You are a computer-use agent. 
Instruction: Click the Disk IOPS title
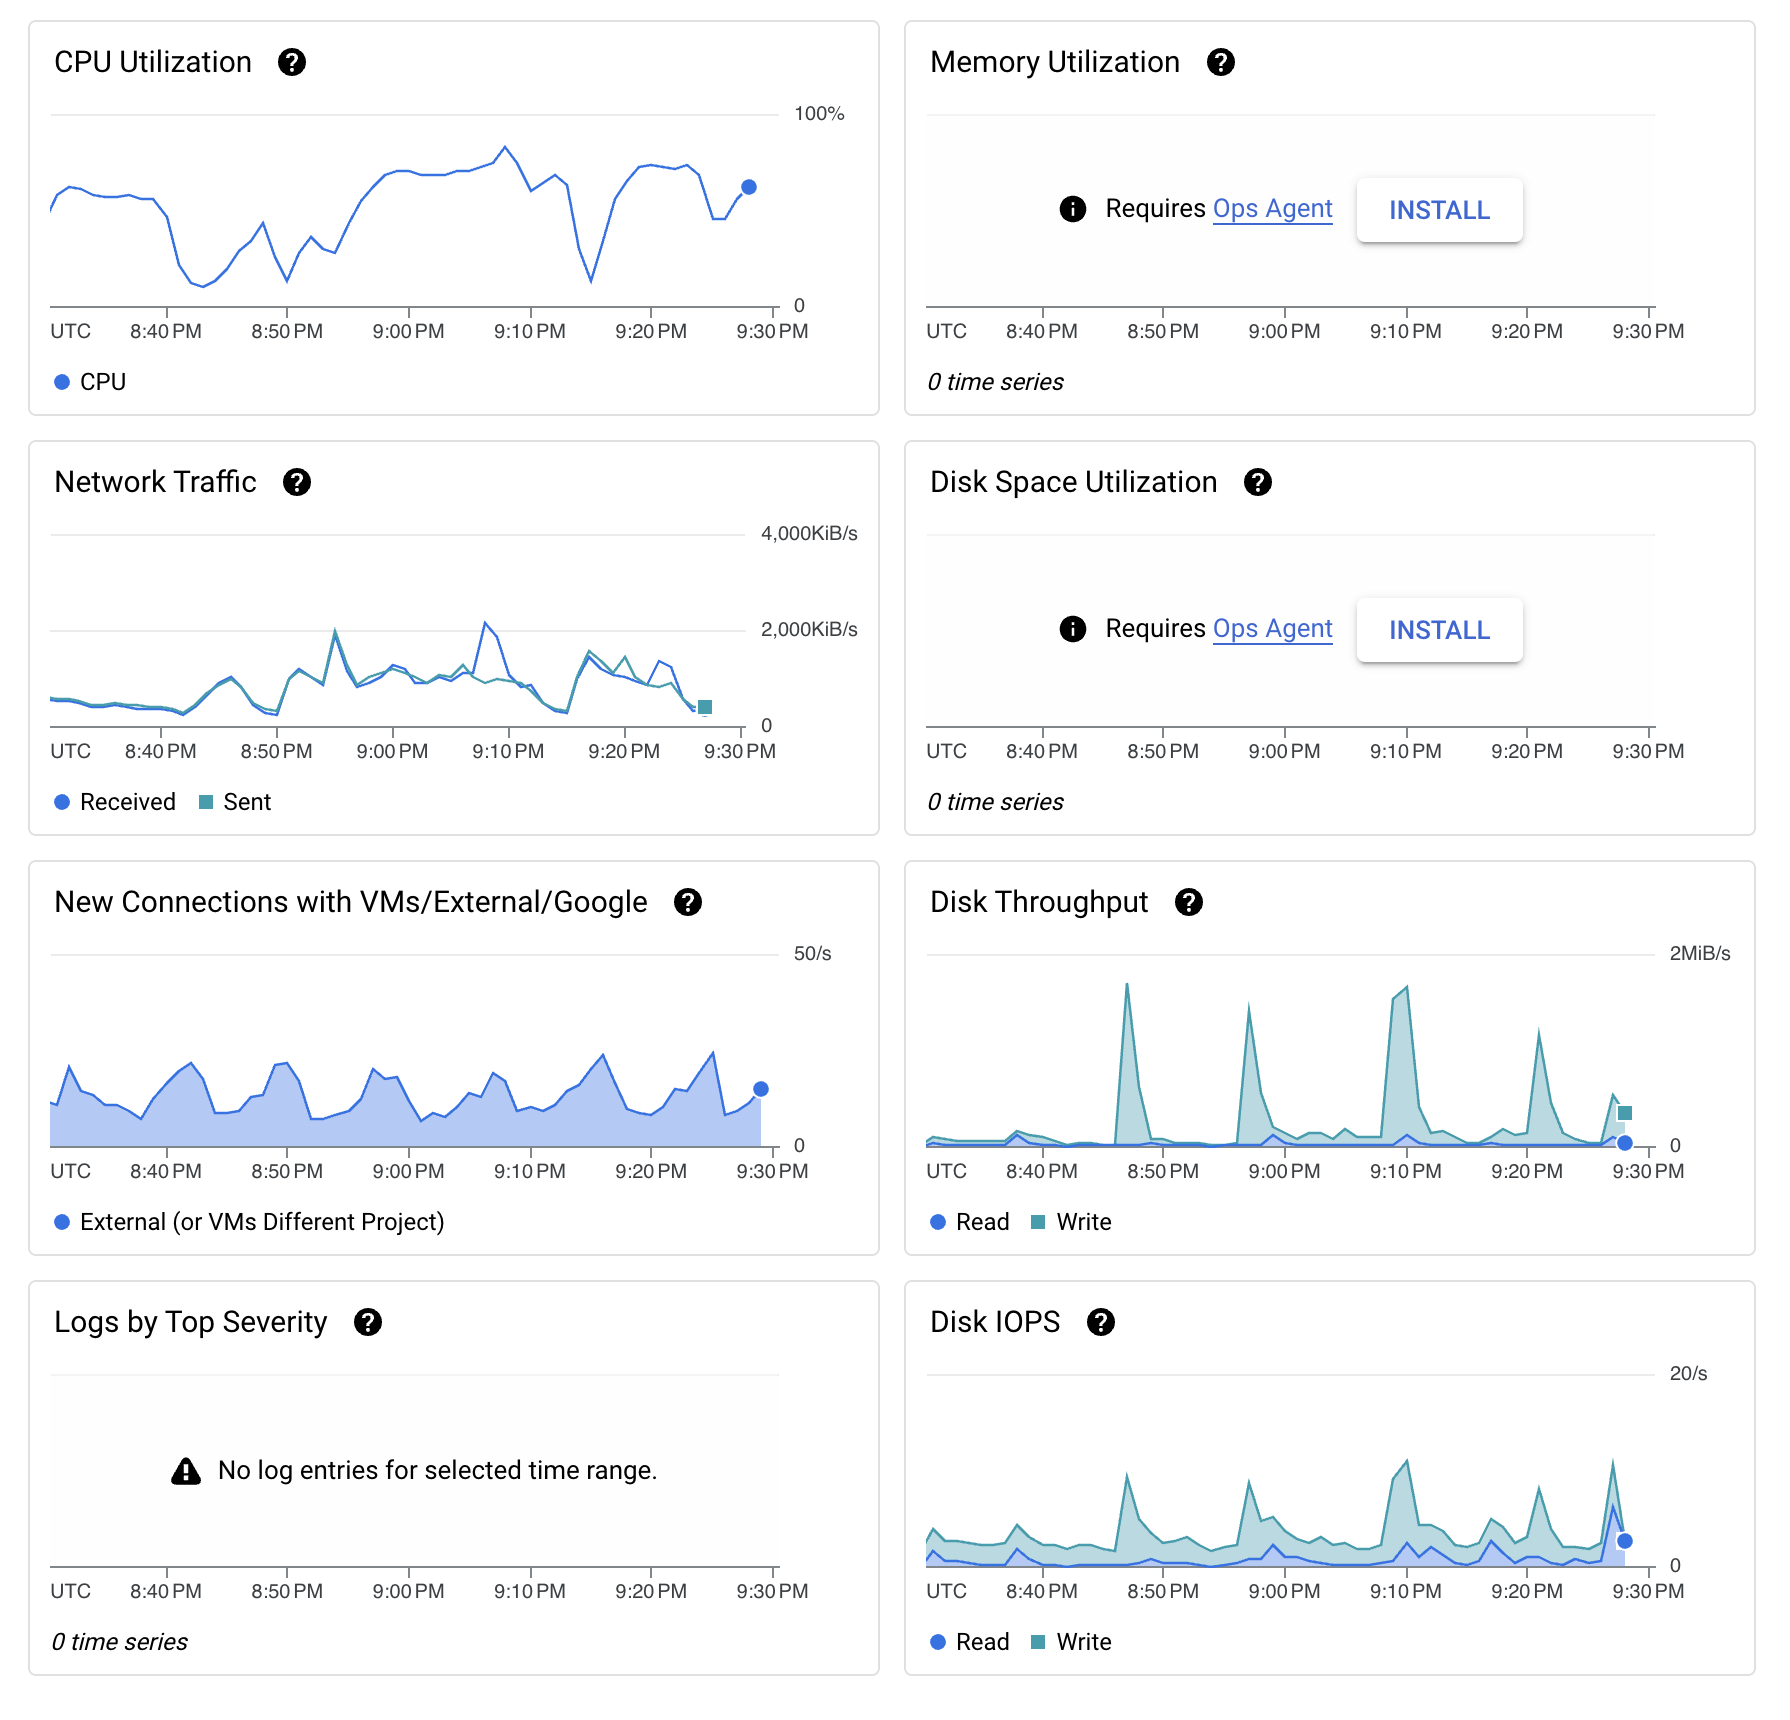click(x=995, y=1322)
